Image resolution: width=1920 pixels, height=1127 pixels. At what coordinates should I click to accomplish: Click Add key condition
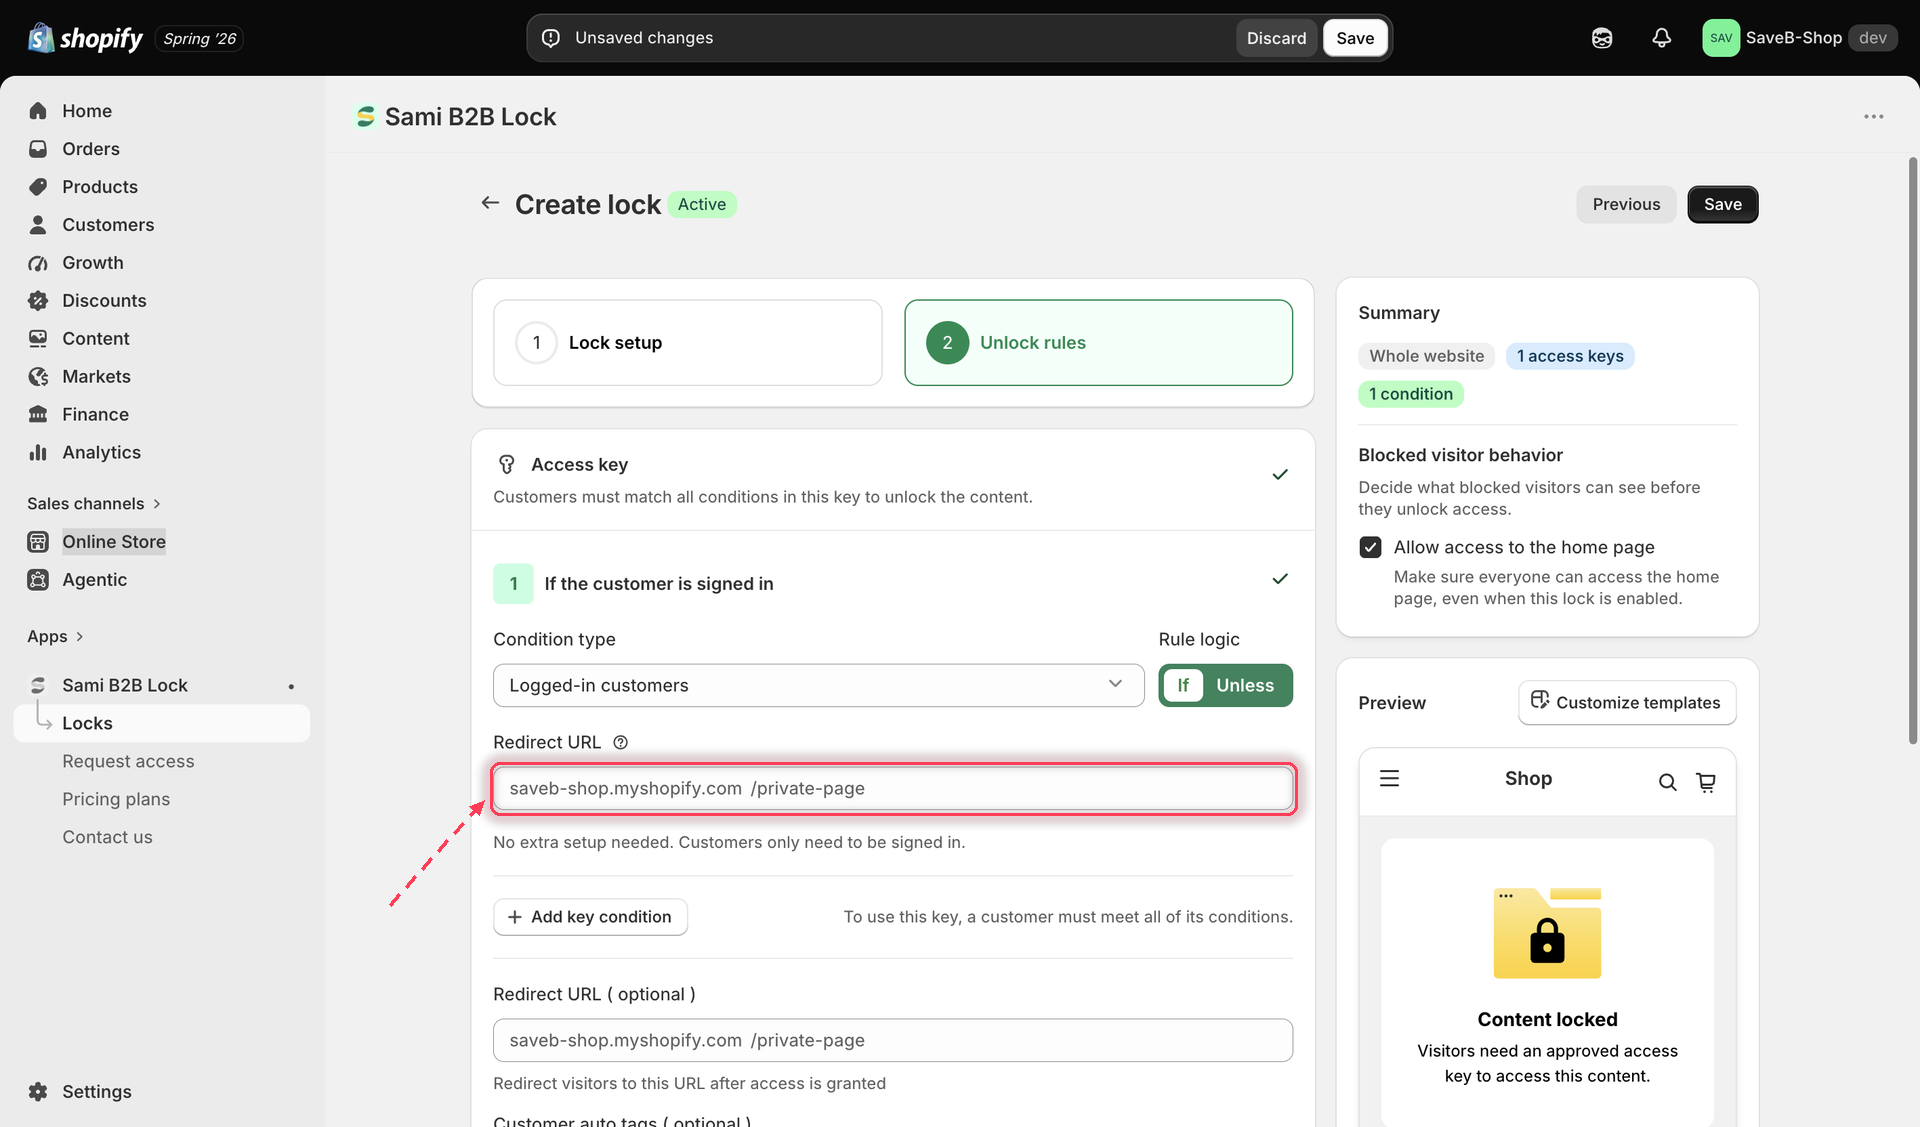click(590, 917)
